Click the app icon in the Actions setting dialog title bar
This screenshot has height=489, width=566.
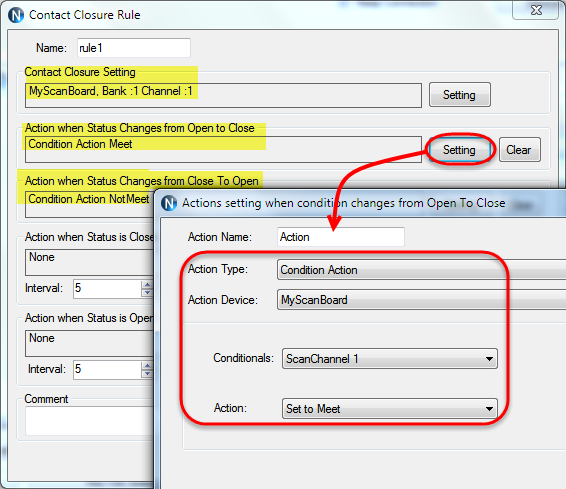(169, 203)
